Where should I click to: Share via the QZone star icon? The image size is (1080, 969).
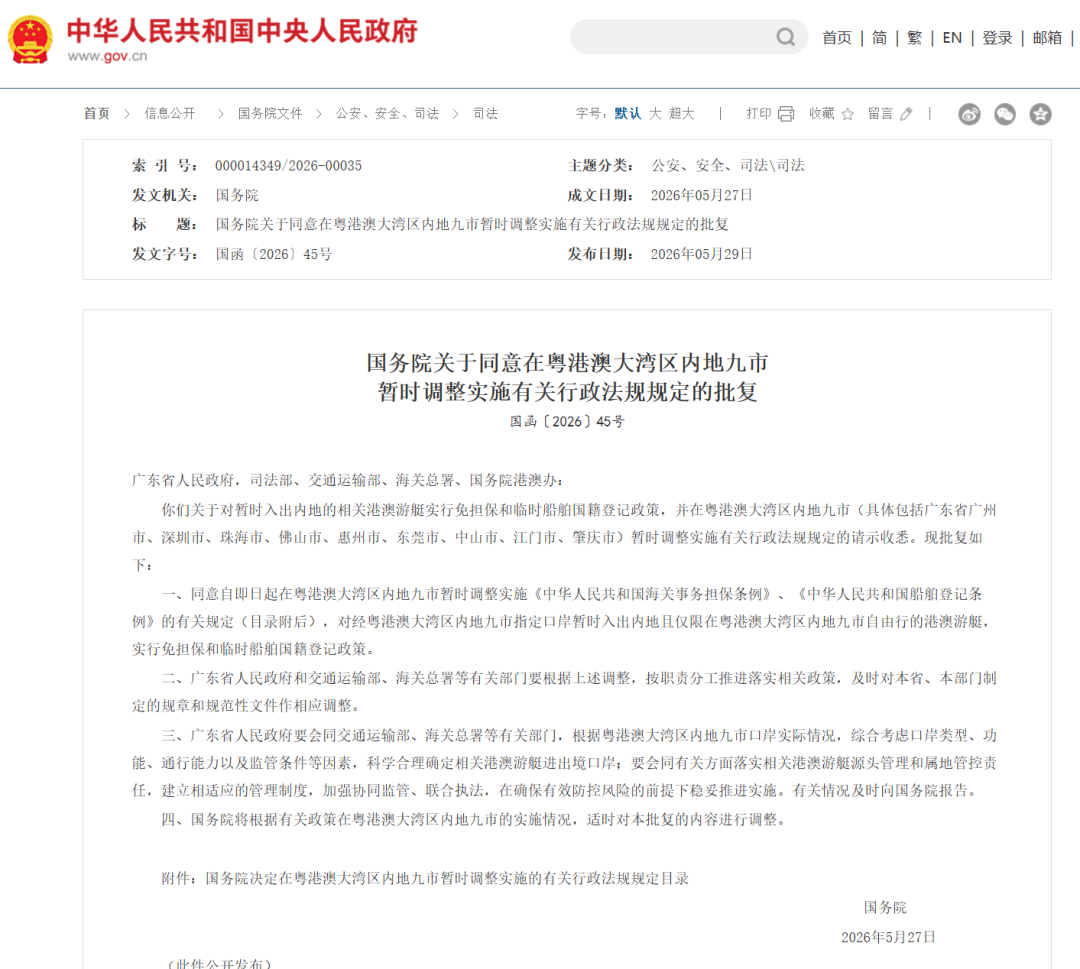click(1041, 114)
